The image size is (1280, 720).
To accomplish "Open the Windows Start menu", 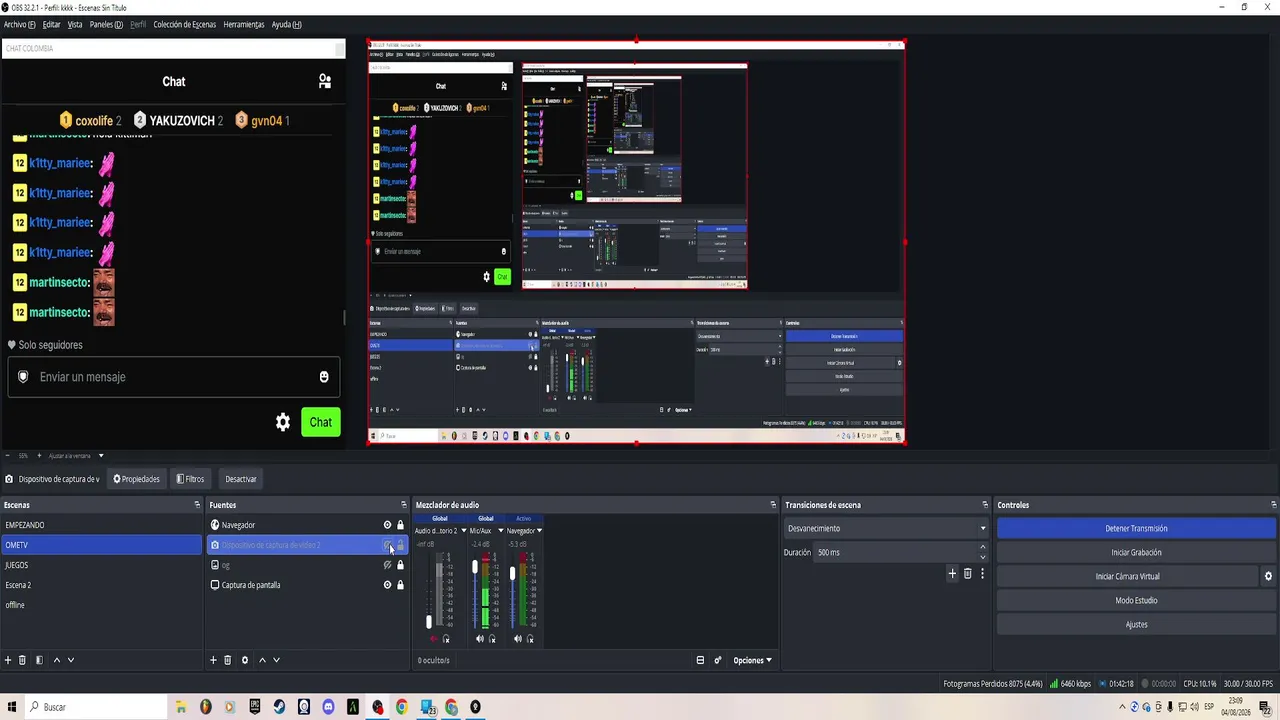I will coord(12,707).
